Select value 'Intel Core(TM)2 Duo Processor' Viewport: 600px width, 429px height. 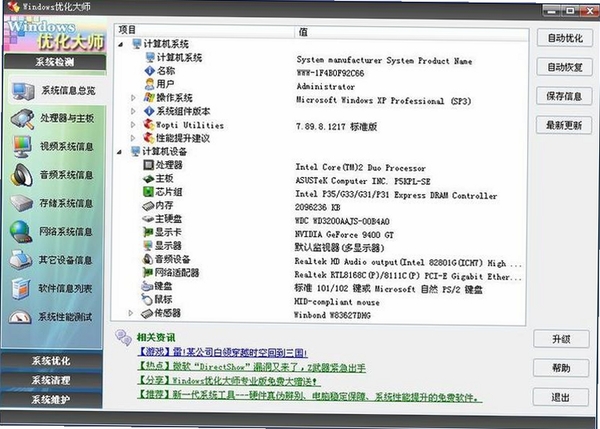(x=360, y=168)
